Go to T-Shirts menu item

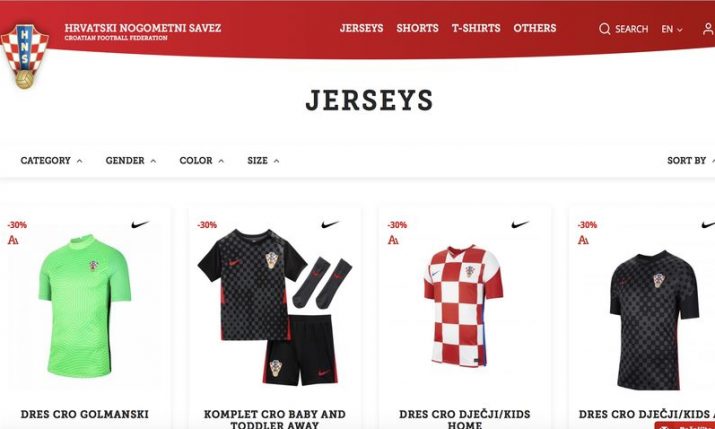[x=476, y=28]
